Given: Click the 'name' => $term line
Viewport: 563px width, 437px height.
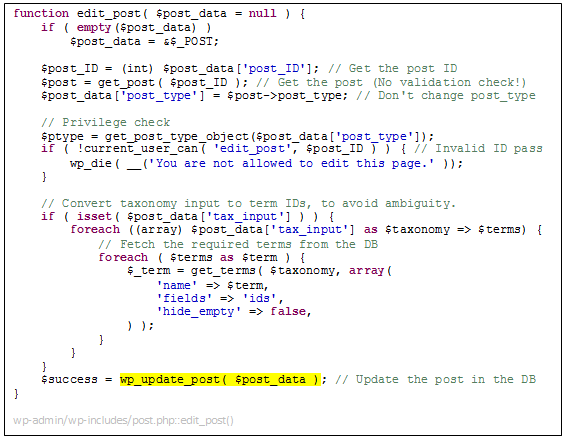Looking at the screenshot, I should (x=212, y=285).
